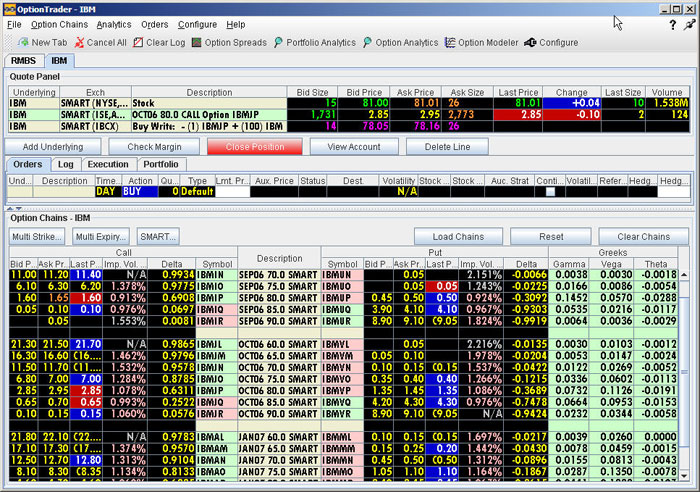700x492 pixels.
Task: Click the Bid Price column header in Quote Panel
Action: coord(364,92)
